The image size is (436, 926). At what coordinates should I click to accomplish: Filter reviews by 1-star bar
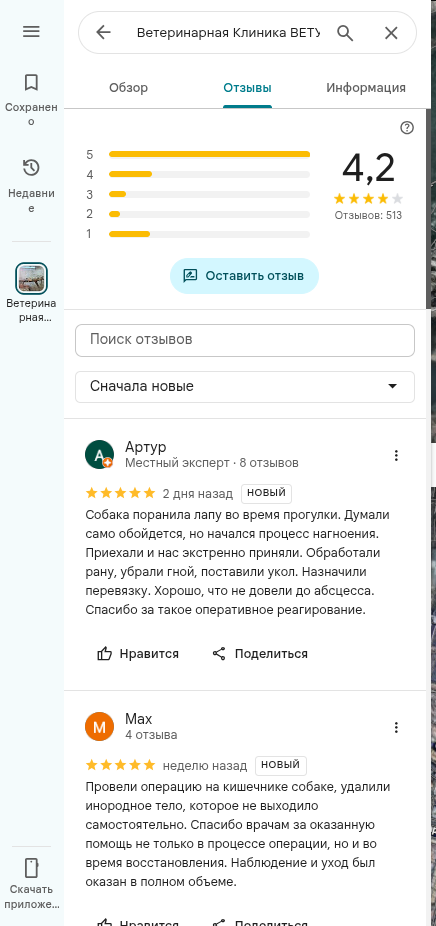pos(199,234)
